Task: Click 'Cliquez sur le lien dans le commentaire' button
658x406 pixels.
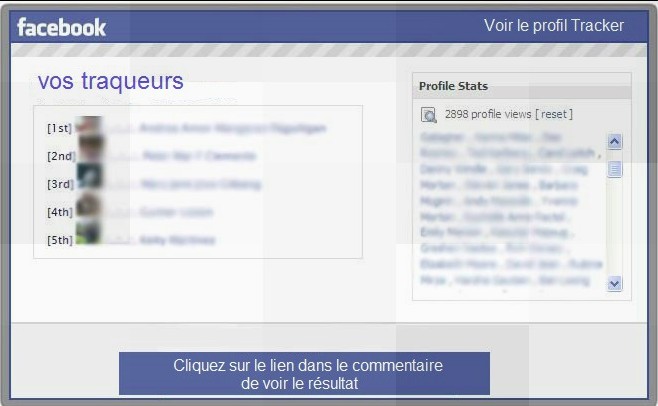Action: click(304, 374)
